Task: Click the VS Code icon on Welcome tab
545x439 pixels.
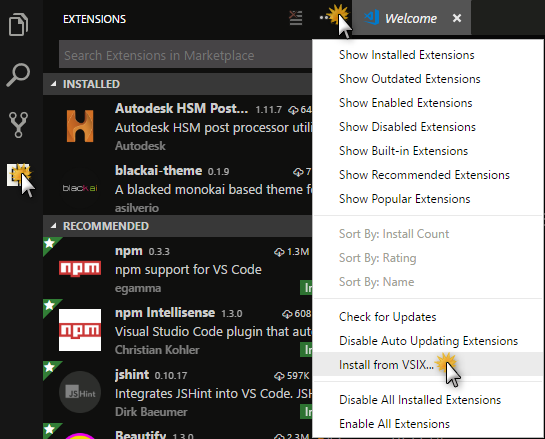Action: click(372, 17)
